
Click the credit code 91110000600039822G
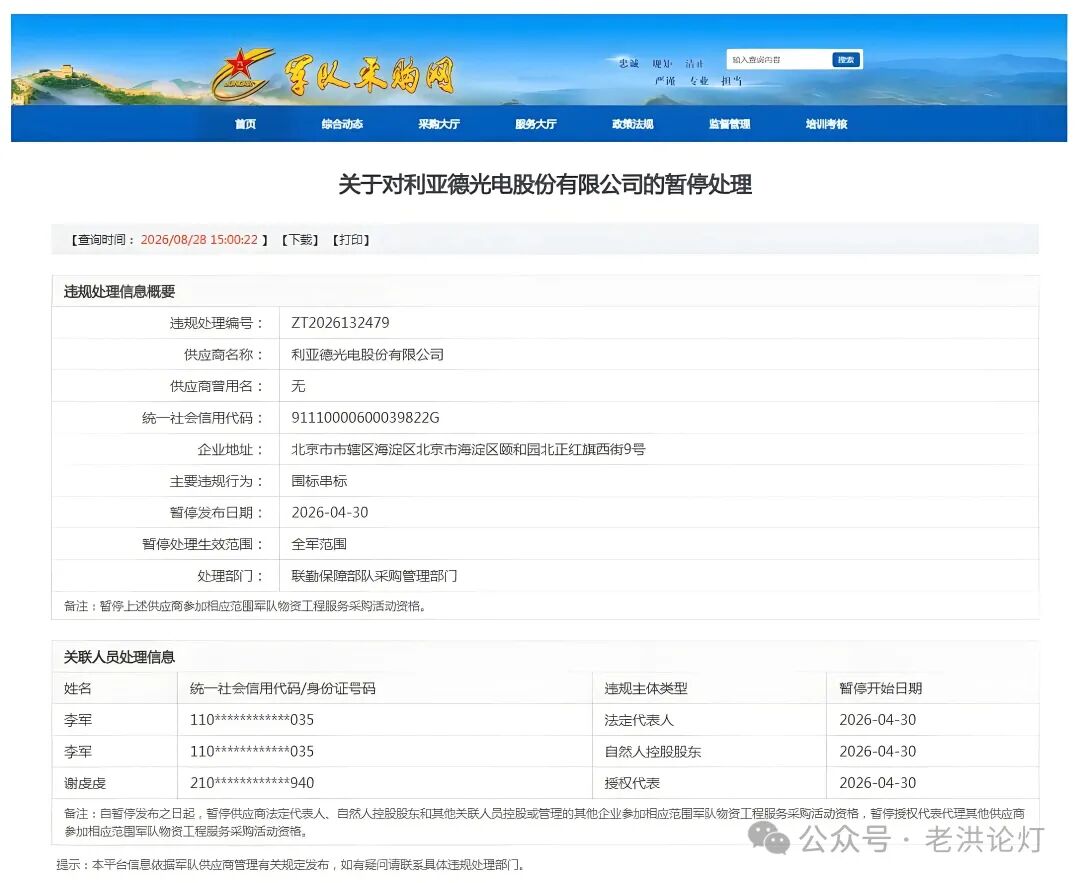coord(365,417)
